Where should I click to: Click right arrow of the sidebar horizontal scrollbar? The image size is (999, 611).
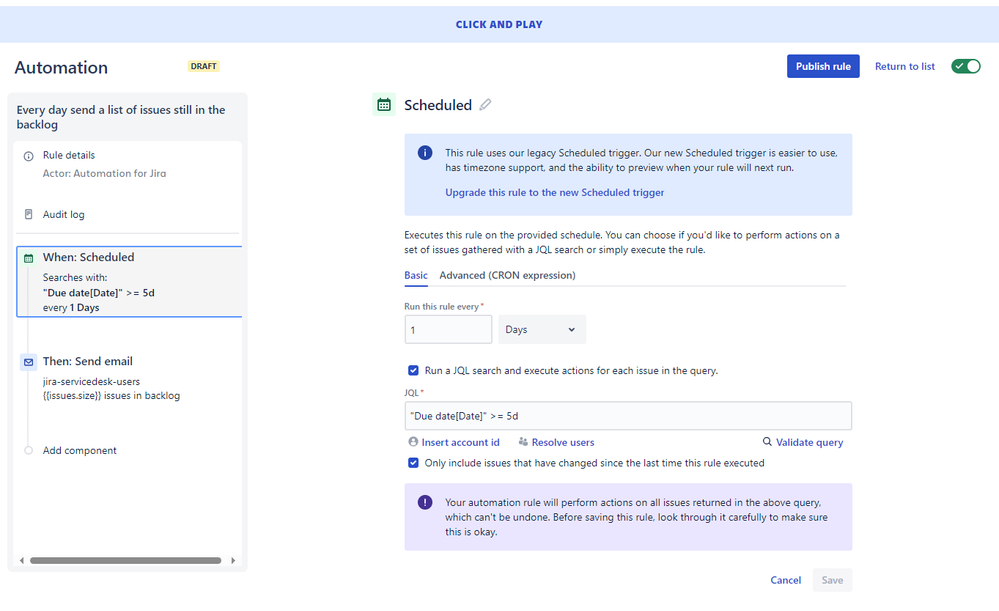(x=233, y=561)
